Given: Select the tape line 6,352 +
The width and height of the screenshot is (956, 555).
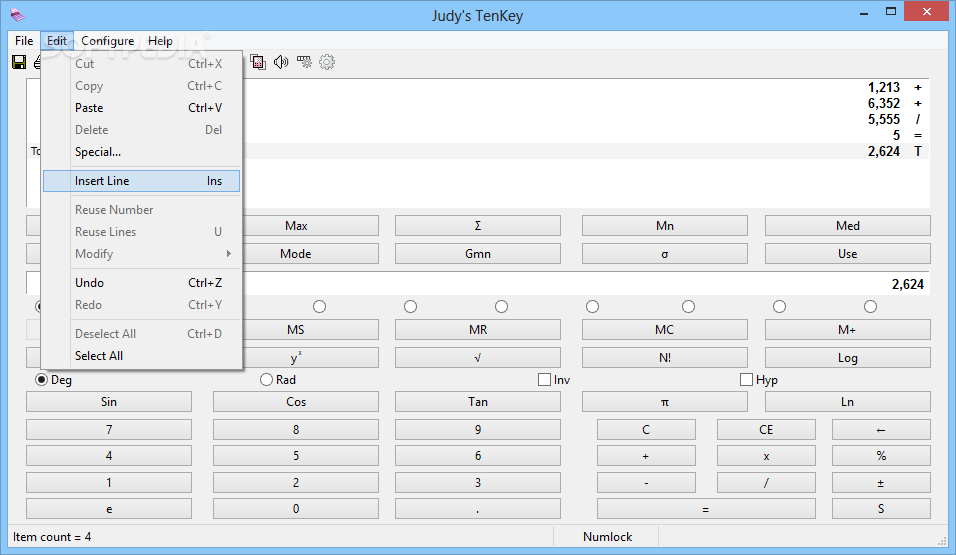Looking at the screenshot, I should pyautogui.click(x=586, y=104).
